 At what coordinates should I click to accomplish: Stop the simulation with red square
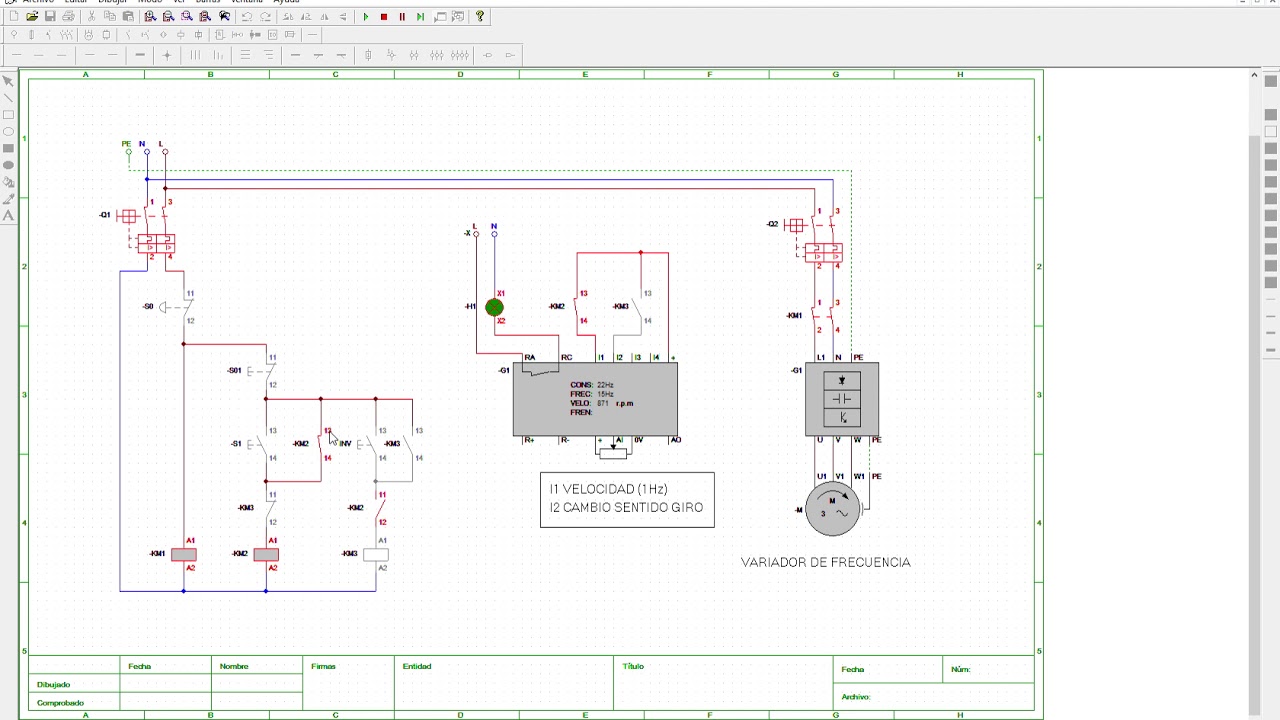pyautogui.click(x=384, y=16)
